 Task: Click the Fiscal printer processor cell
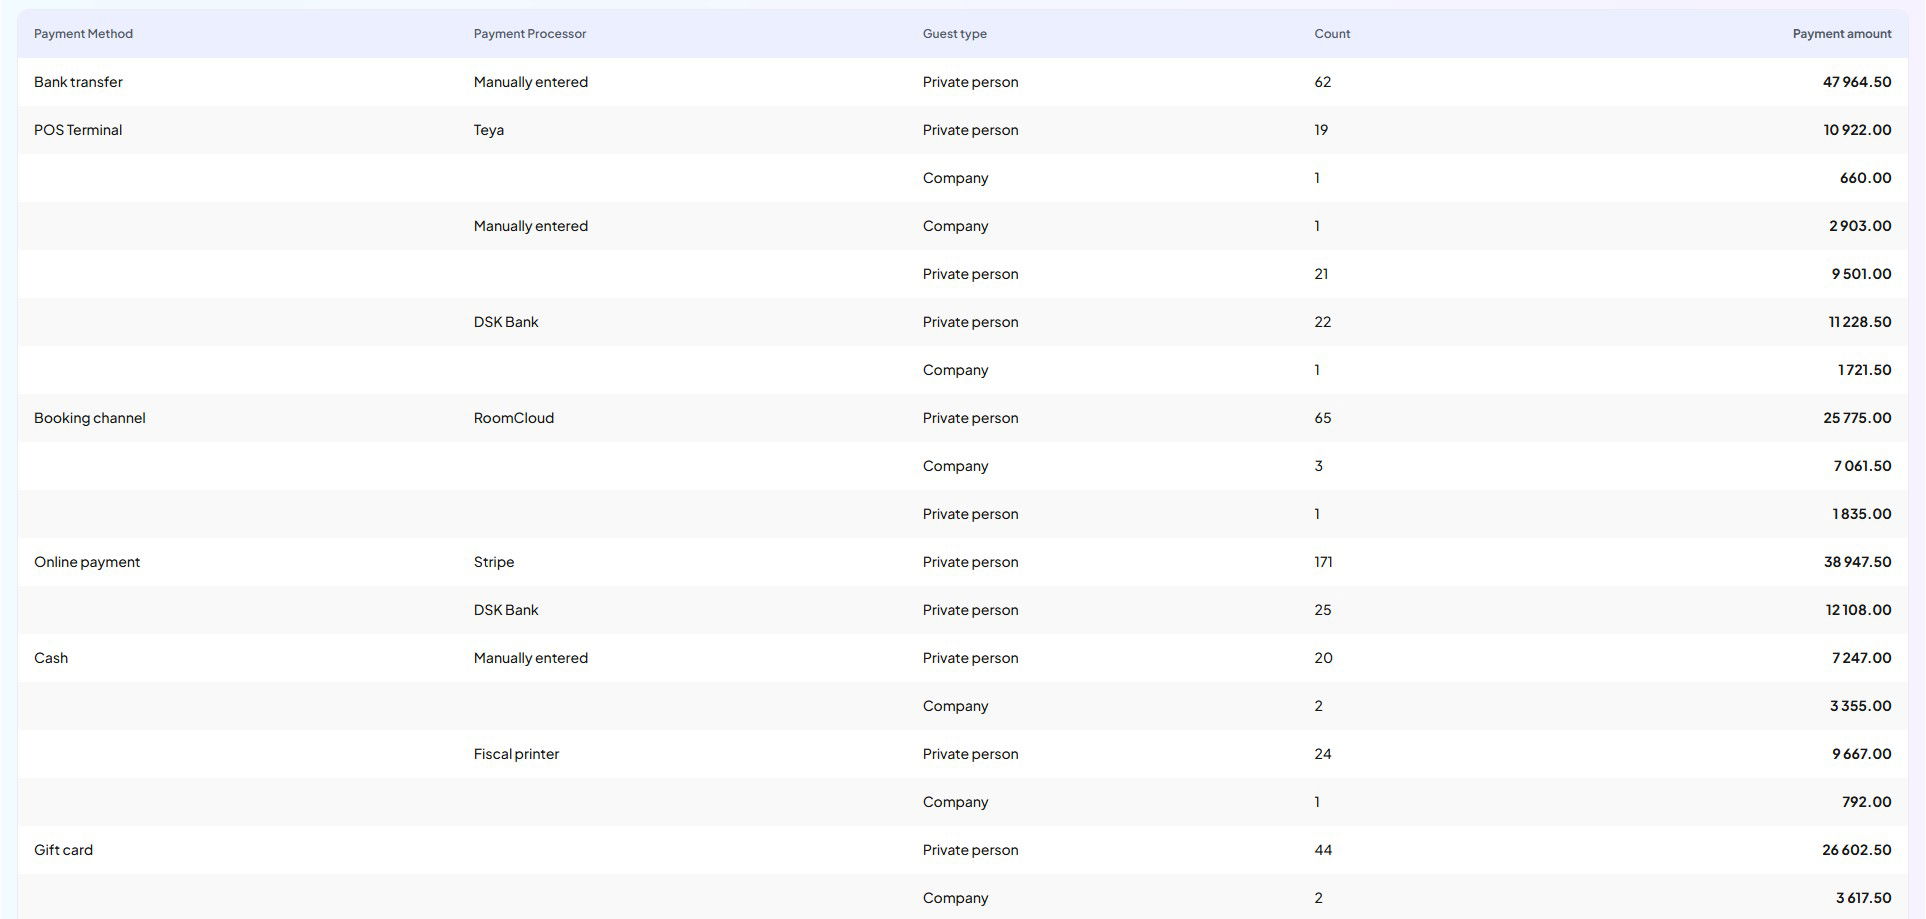click(x=516, y=754)
